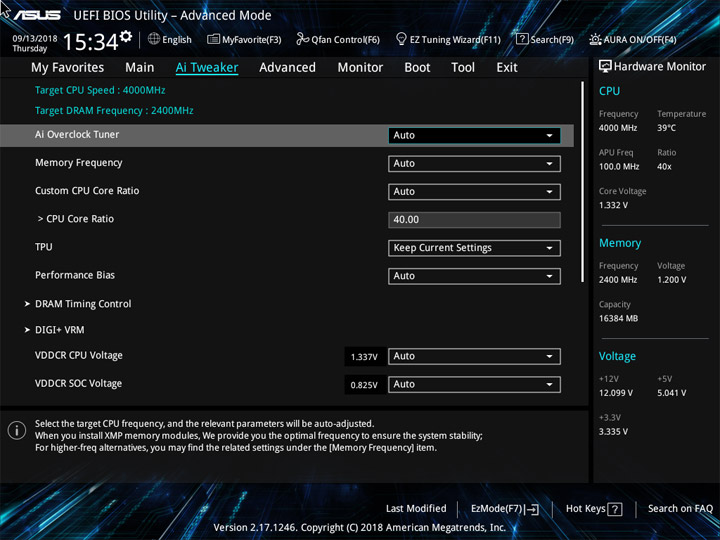
Task: Click the Memory heading in Hardware Monitor
Action: coord(620,243)
